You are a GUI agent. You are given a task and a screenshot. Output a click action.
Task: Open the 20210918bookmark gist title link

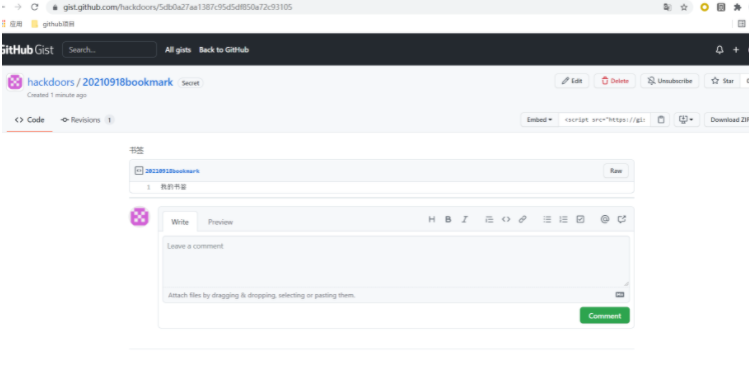pyautogui.click(x=128, y=82)
